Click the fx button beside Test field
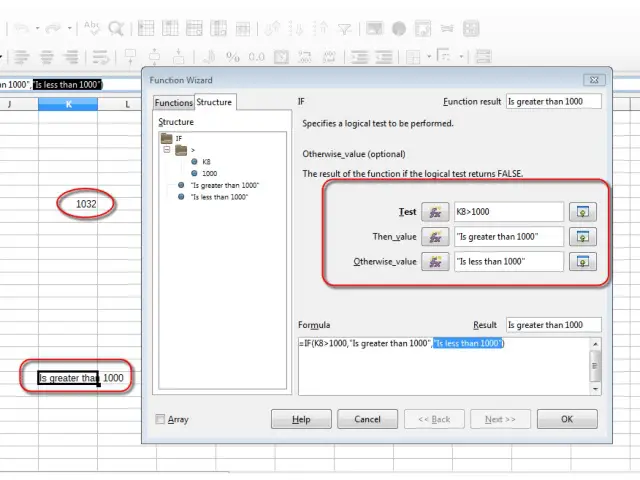Viewport: 640px width, 480px height. 435,212
